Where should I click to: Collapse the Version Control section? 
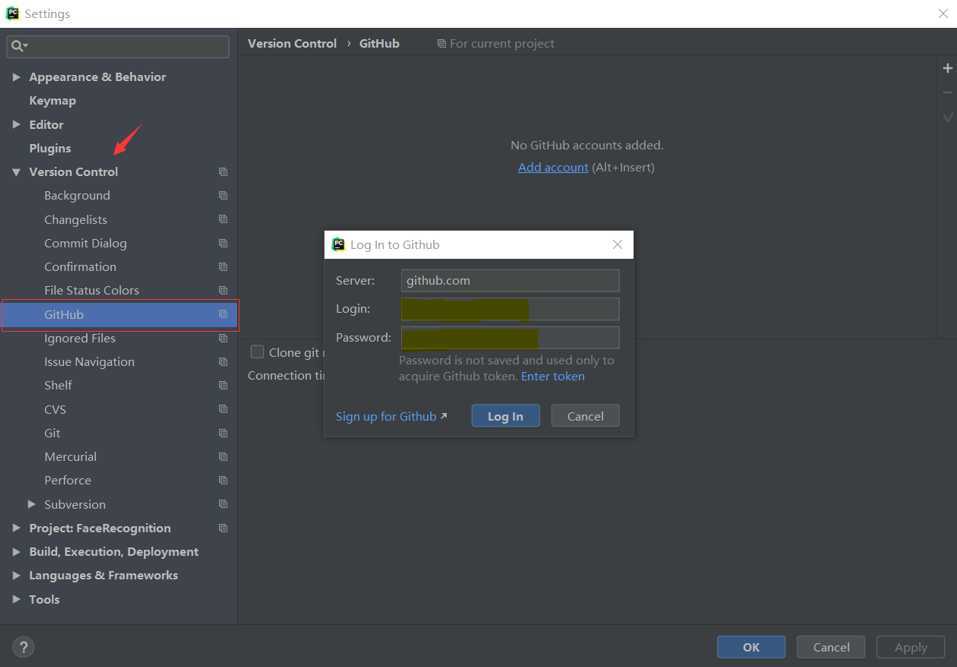[x=16, y=172]
